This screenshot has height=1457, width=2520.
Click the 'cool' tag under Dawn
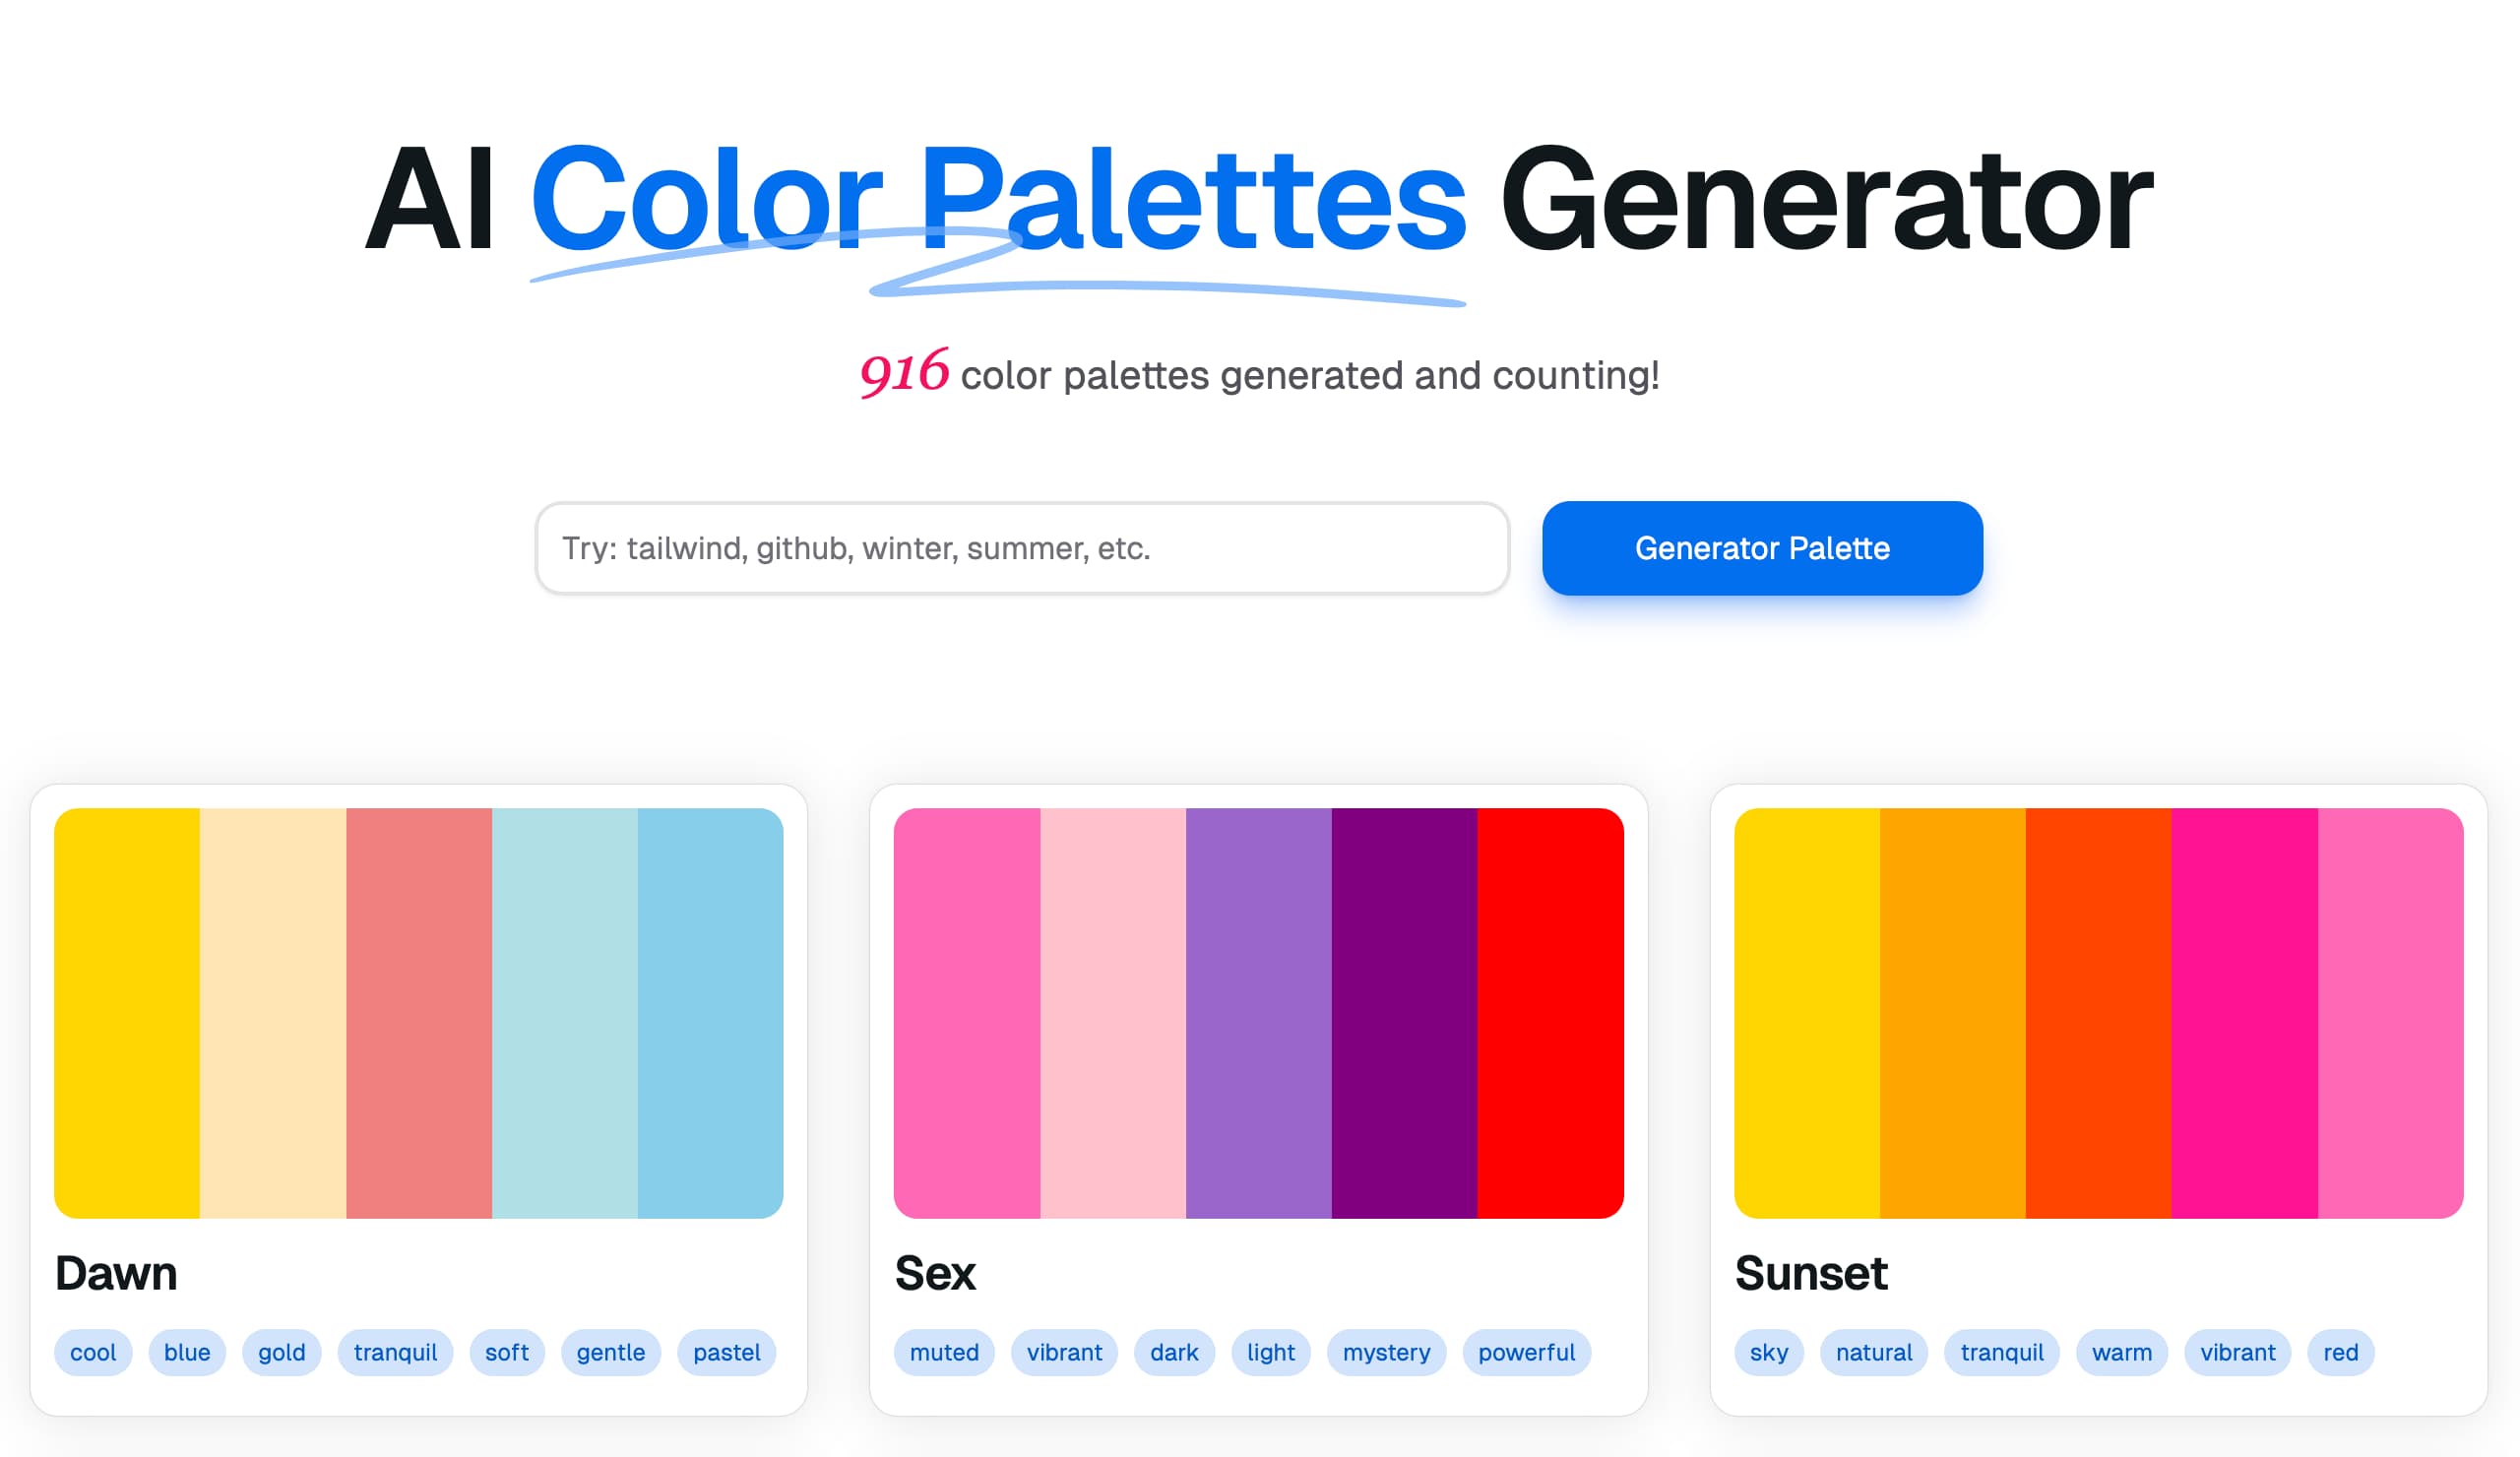click(93, 1352)
